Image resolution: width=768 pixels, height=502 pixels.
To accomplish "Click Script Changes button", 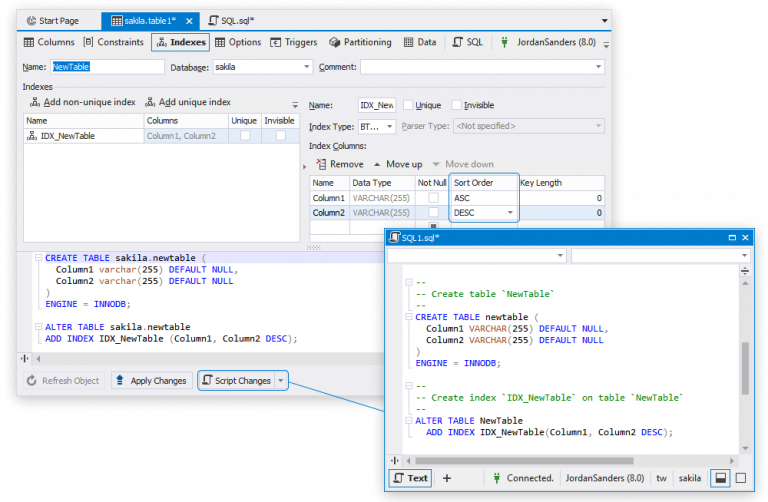I will pyautogui.click(x=237, y=381).
